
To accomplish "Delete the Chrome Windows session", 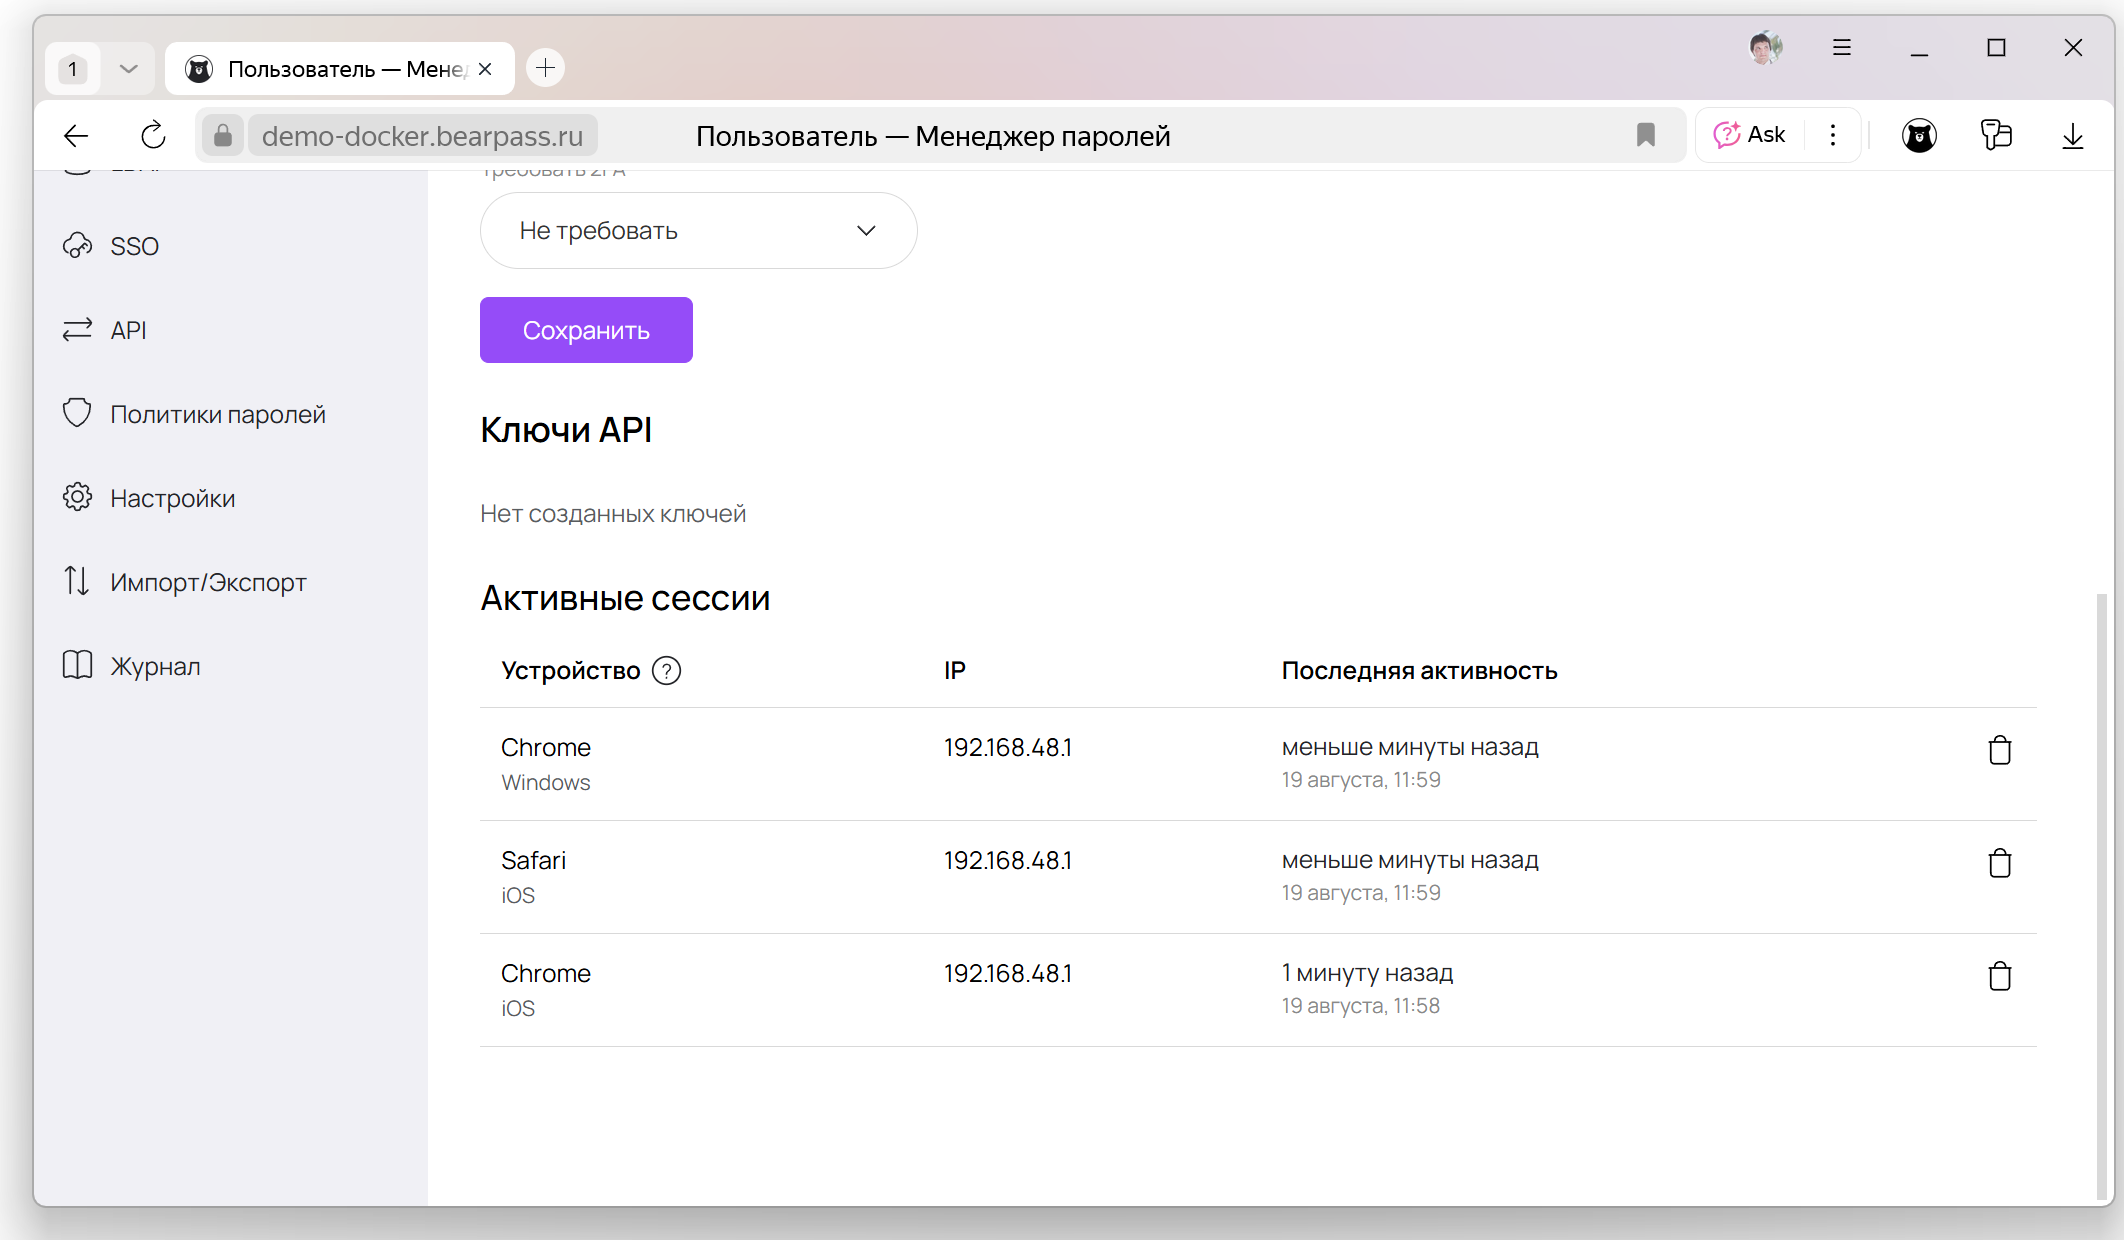I will 1999,750.
